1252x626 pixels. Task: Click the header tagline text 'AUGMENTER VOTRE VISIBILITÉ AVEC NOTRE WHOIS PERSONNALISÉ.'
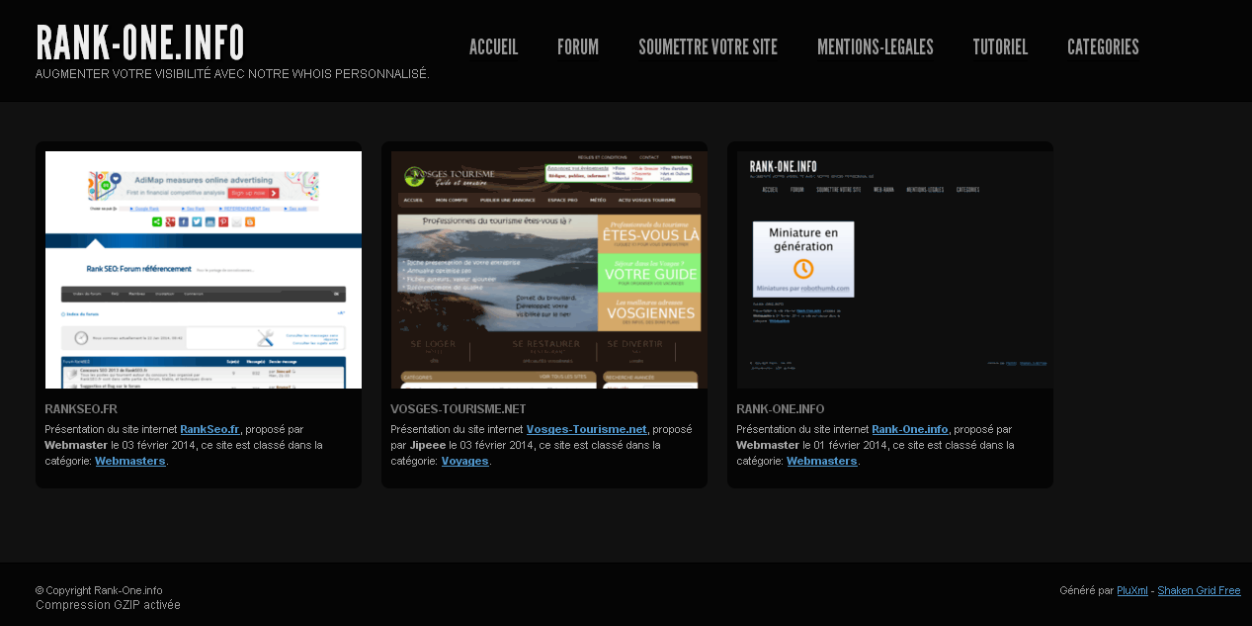pos(233,74)
